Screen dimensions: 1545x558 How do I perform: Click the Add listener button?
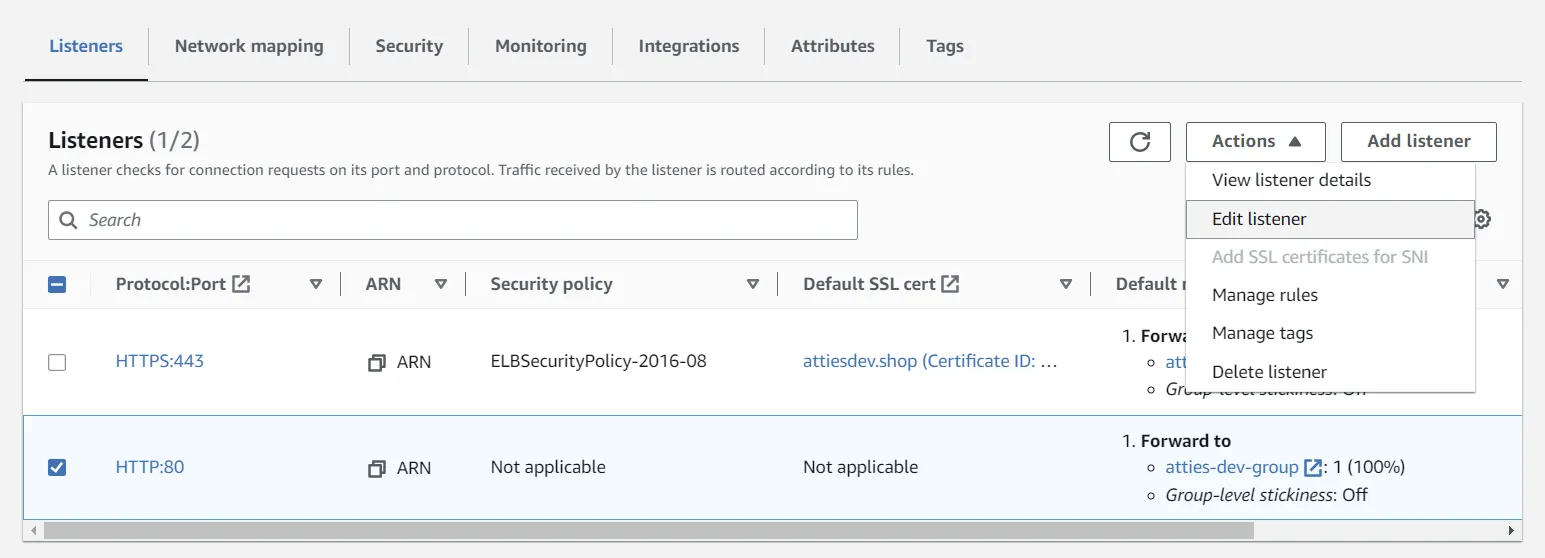click(1418, 142)
